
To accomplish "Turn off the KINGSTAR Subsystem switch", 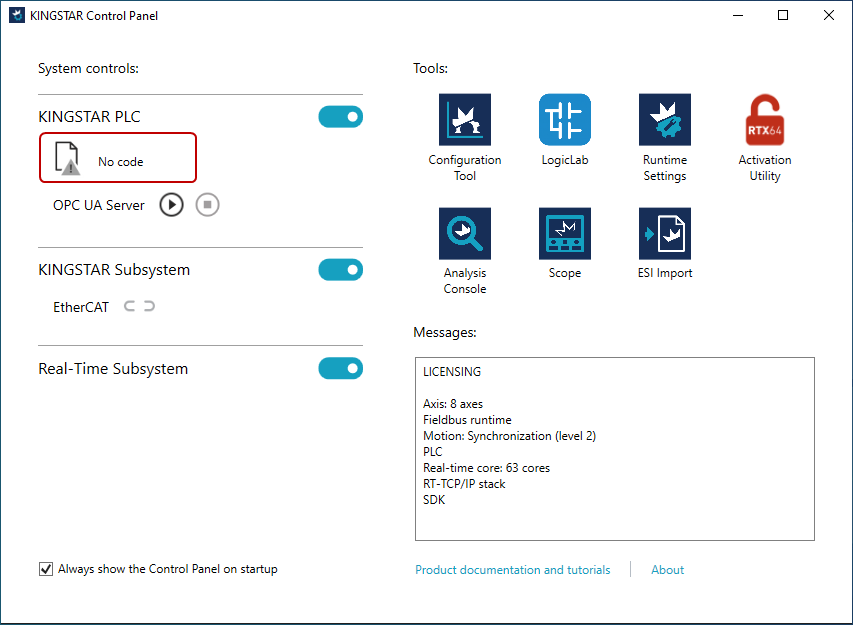I will pos(340,270).
